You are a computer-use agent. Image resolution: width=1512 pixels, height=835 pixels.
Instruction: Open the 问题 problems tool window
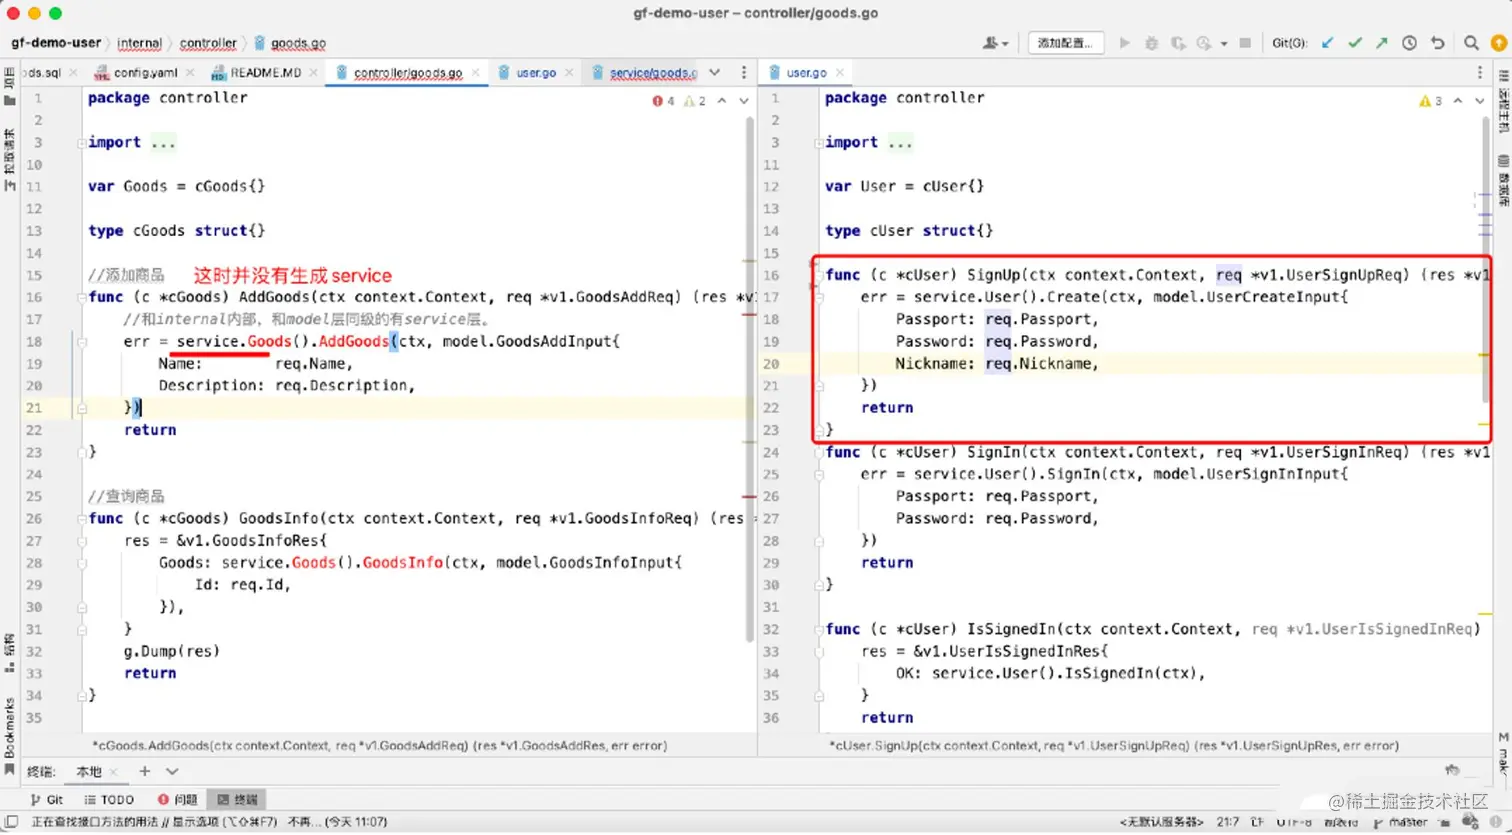pyautogui.click(x=177, y=799)
